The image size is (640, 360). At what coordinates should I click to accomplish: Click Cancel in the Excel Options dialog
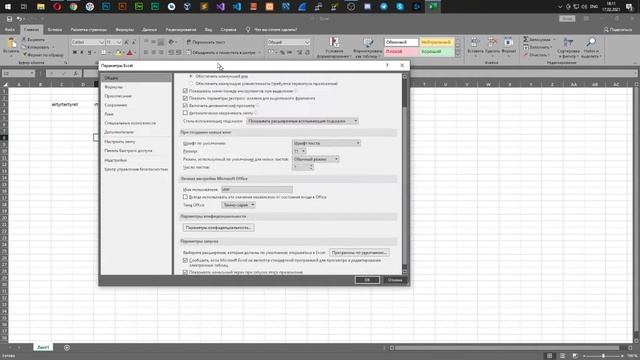395,280
